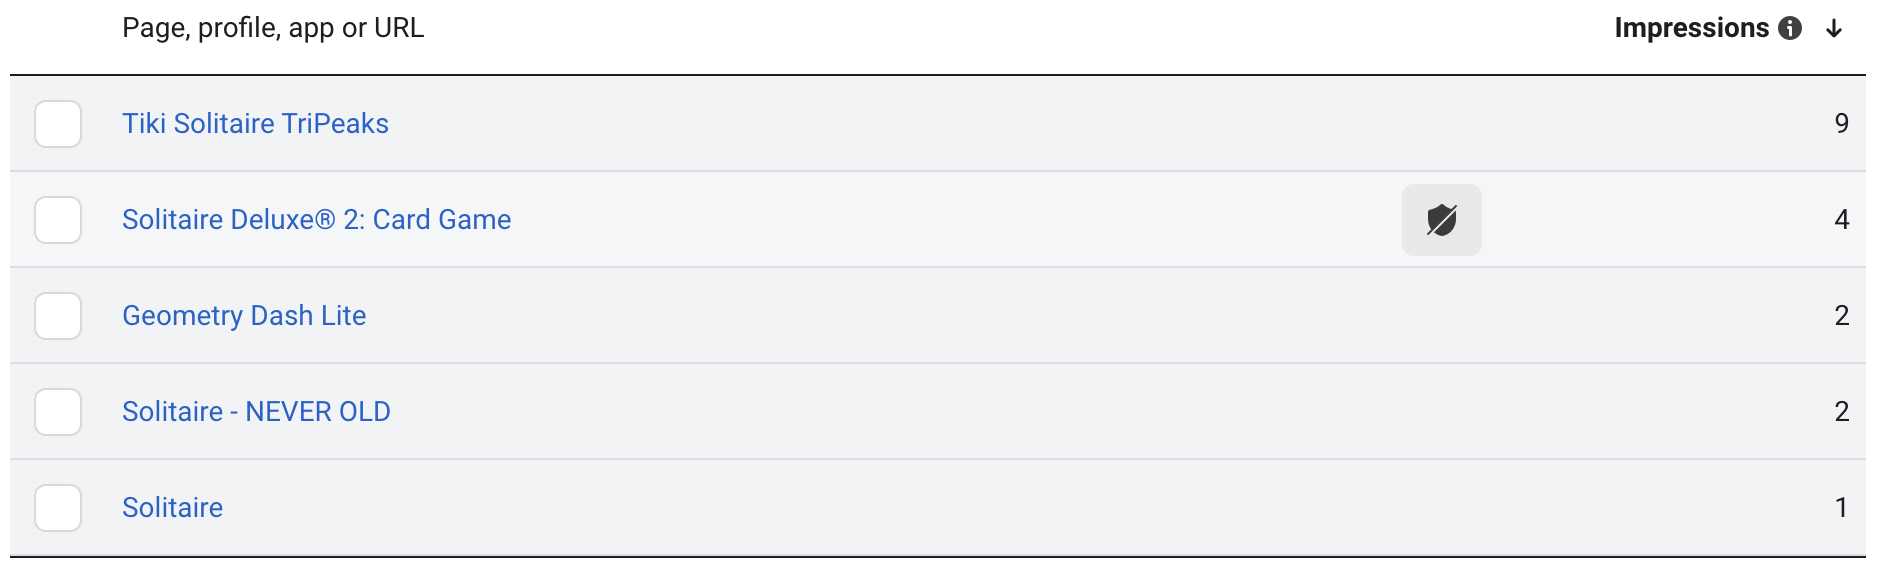
Task: Click the impressions value 9 for Tiki Solitaire
Action: [1841, 124]
